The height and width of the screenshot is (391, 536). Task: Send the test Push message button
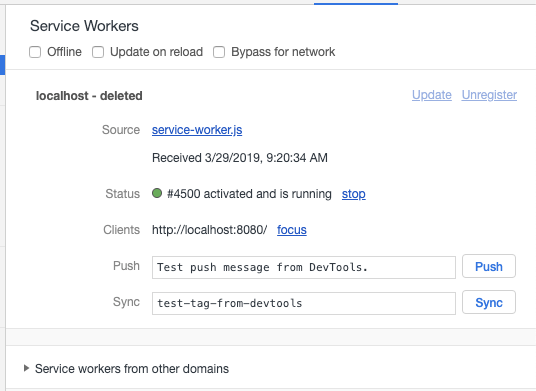coord(489,266)
